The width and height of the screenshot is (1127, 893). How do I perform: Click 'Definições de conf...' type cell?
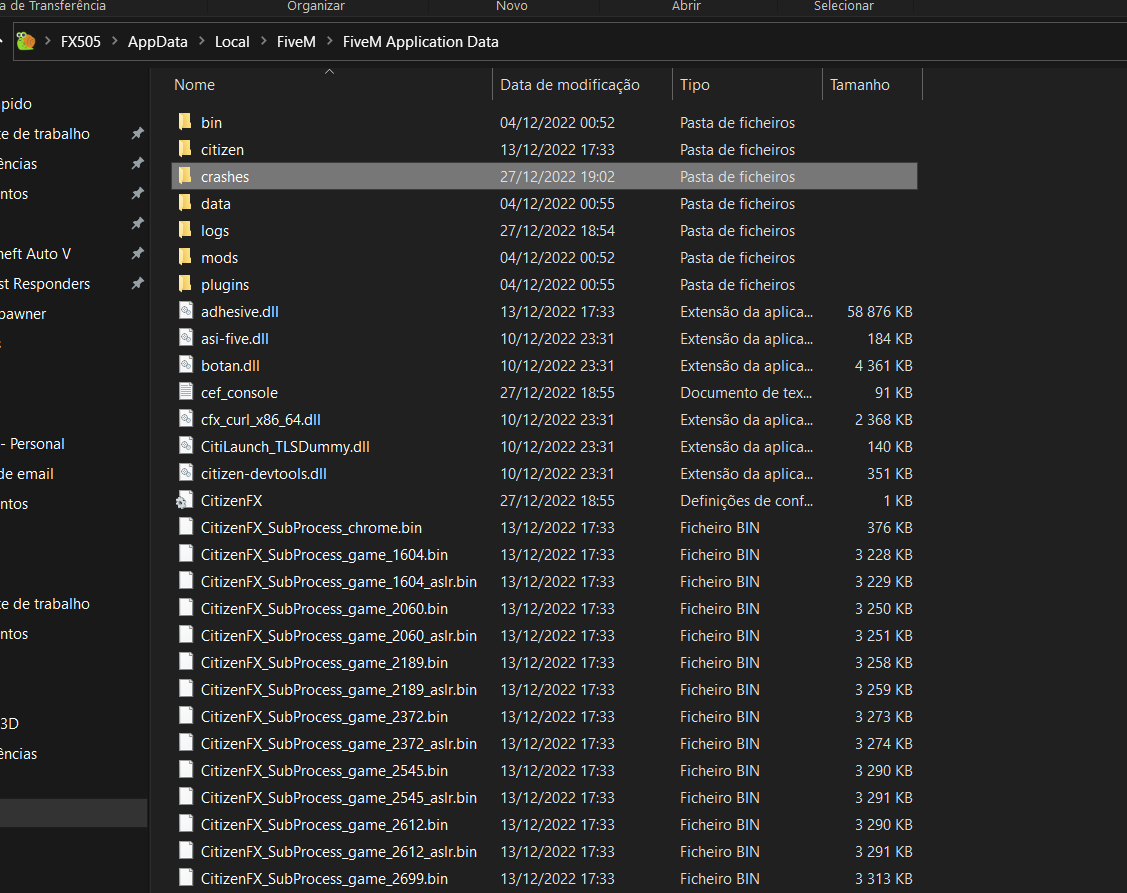click(746, 500)
